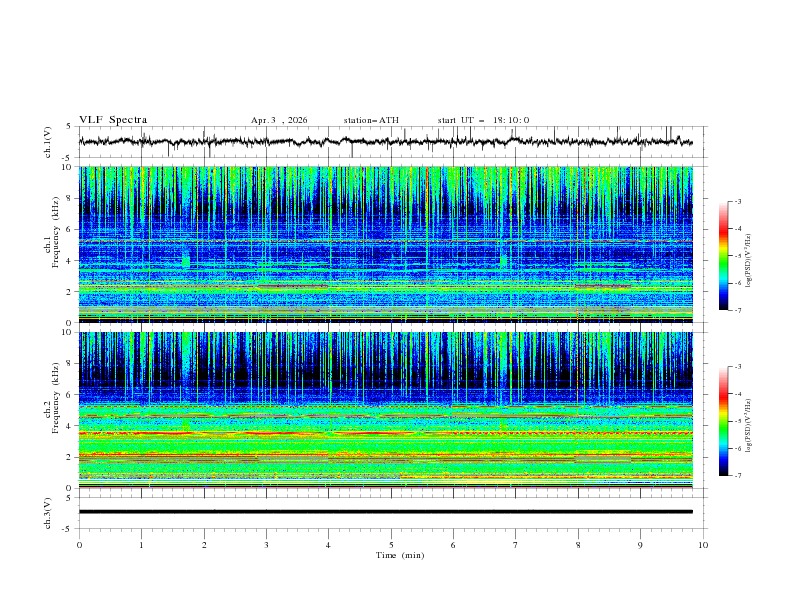This screenshot has height=612, width=792.
Task: Click the ch.3 voltage trace
Action: 385,512
